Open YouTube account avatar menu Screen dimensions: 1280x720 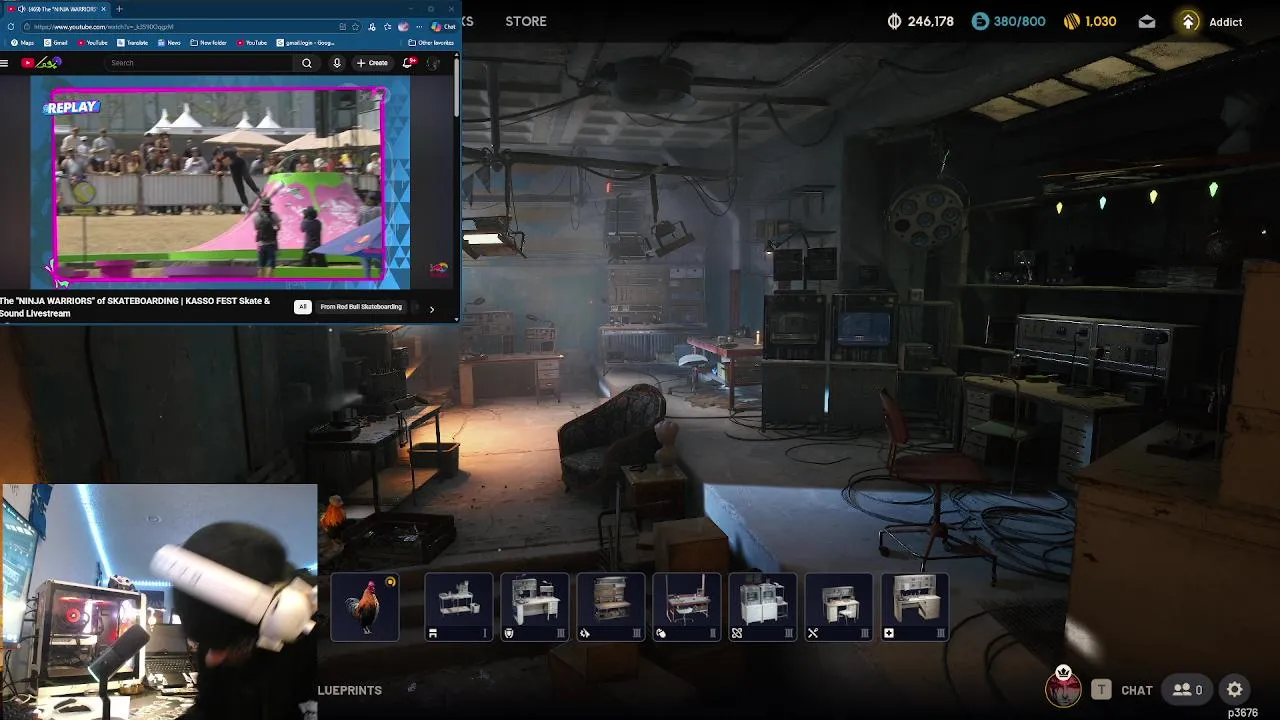click(433, 63)
